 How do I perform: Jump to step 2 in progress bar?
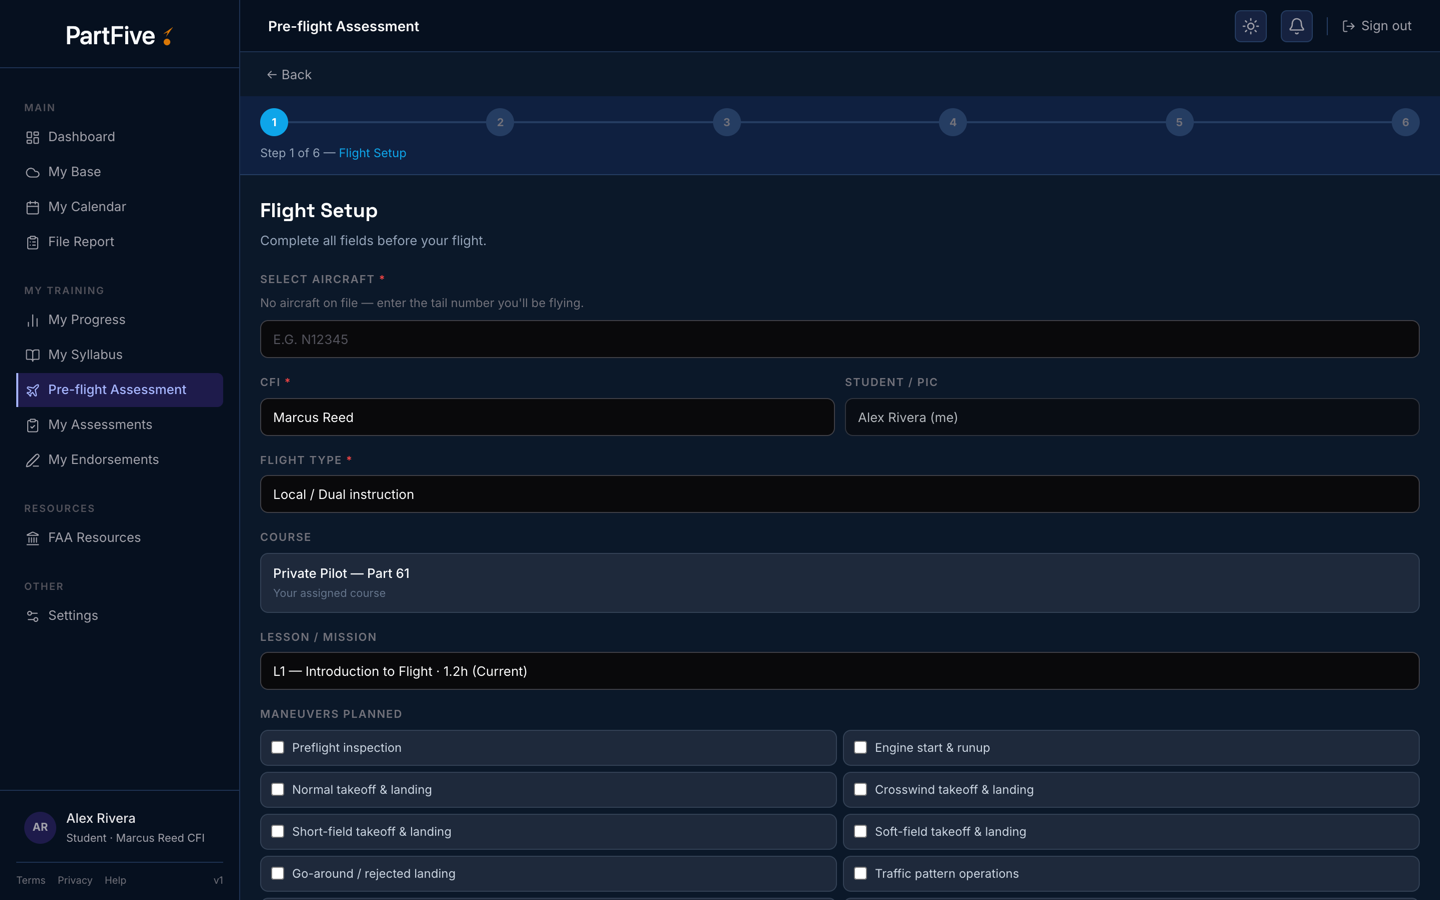(x=500, y=122)
